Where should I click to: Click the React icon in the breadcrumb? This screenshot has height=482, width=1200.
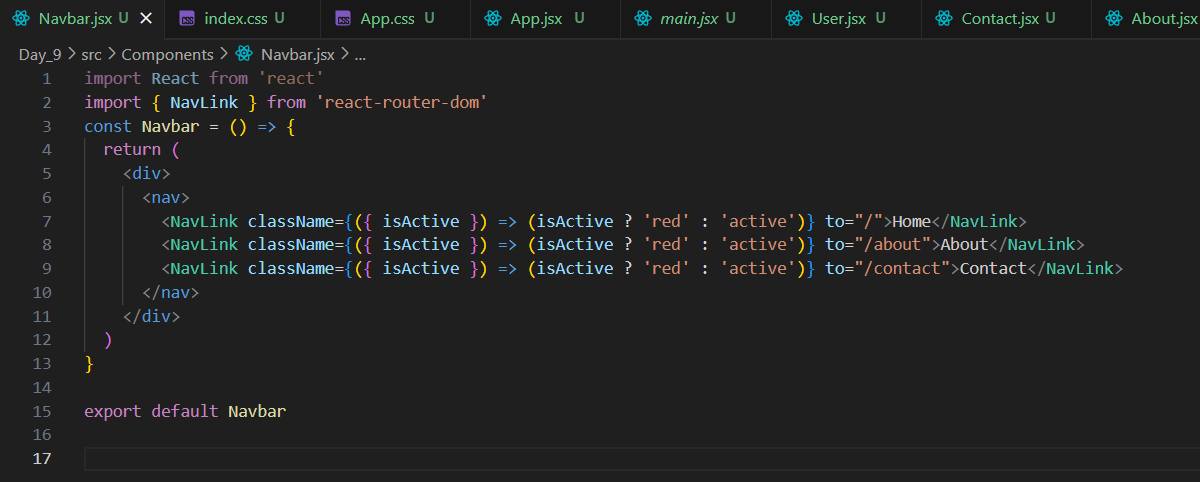coord(244,54)
